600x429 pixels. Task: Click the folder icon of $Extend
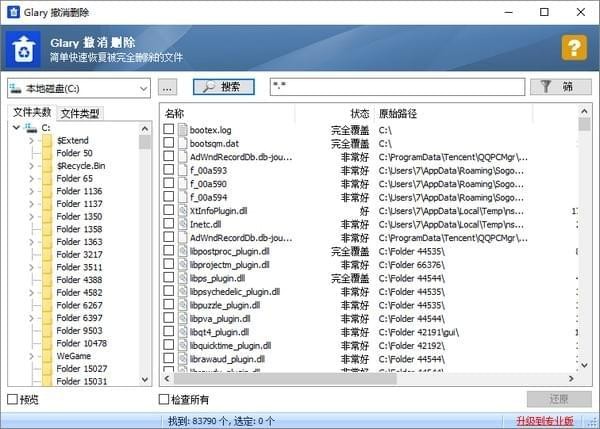tap(47, 140)
